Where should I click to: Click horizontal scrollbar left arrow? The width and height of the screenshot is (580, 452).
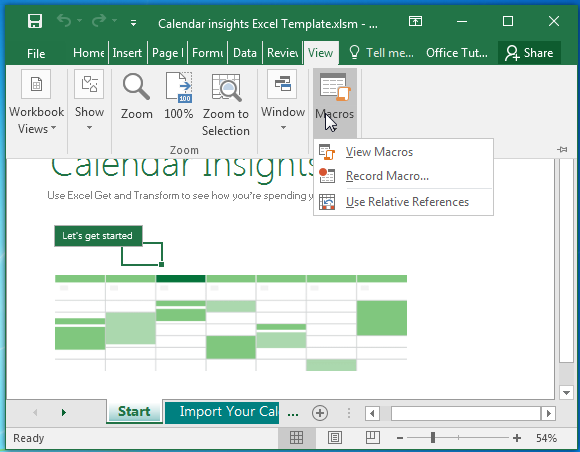click(x=372, y=413)
